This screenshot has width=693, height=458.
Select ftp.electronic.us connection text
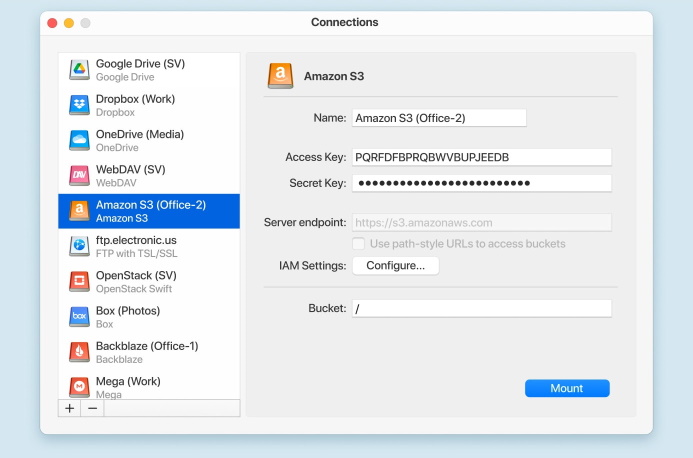136,240
